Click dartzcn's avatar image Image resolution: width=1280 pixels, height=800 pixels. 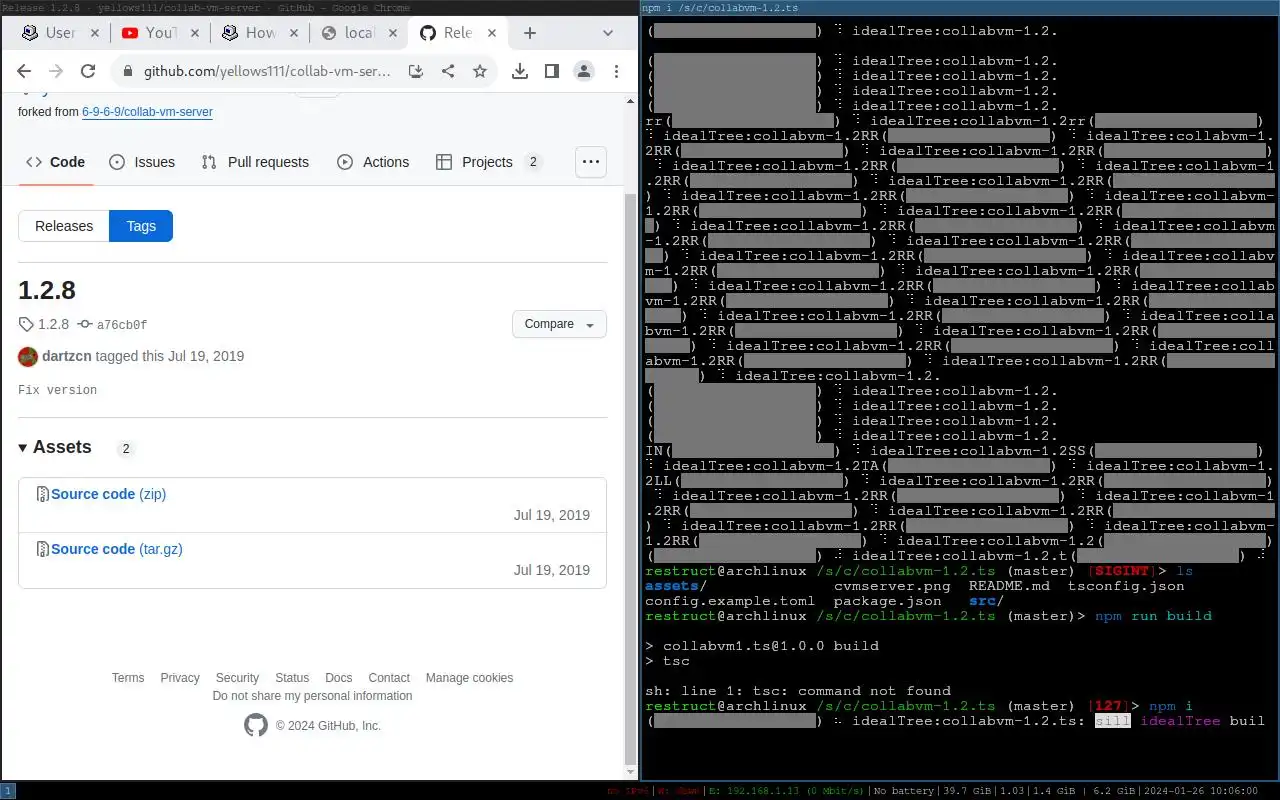pyautogui.click(x=28, y=356)
